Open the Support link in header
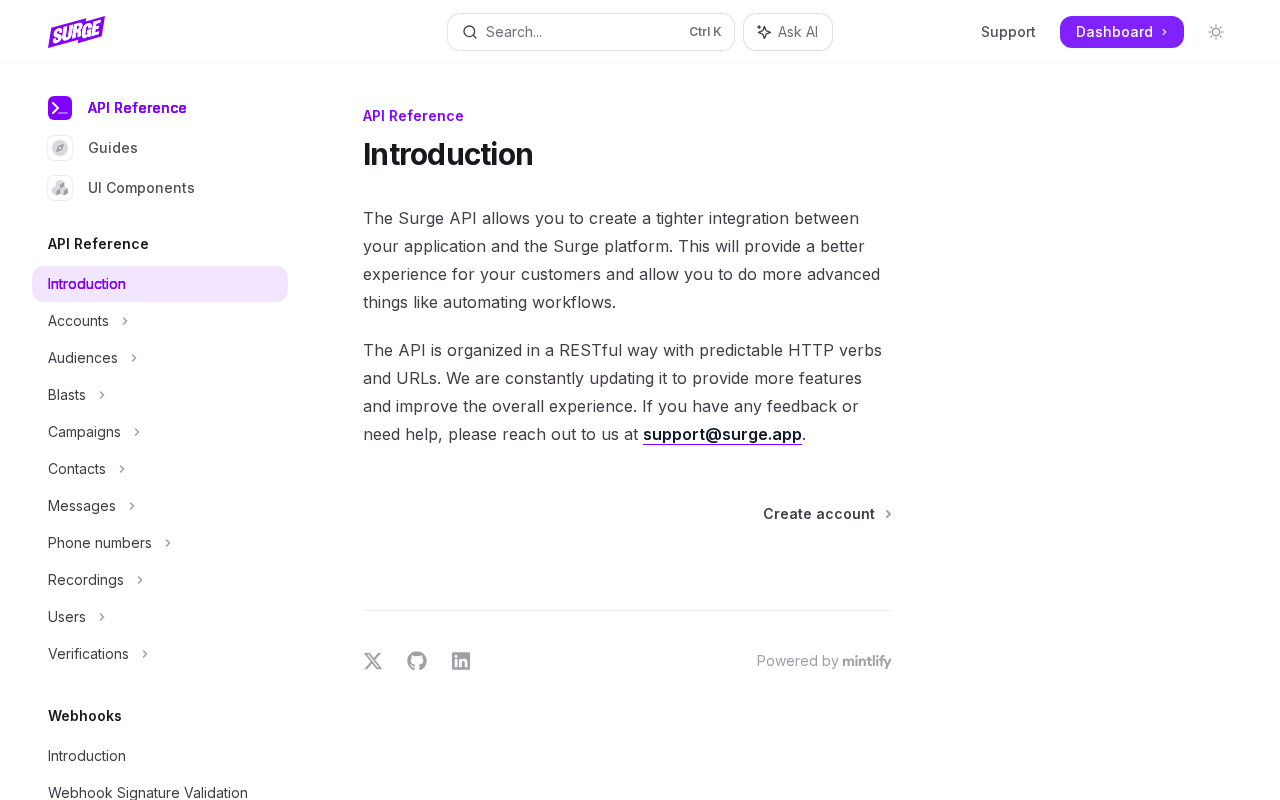The width and height of the screenshot is (1280, 800). tap(1008, 32)
